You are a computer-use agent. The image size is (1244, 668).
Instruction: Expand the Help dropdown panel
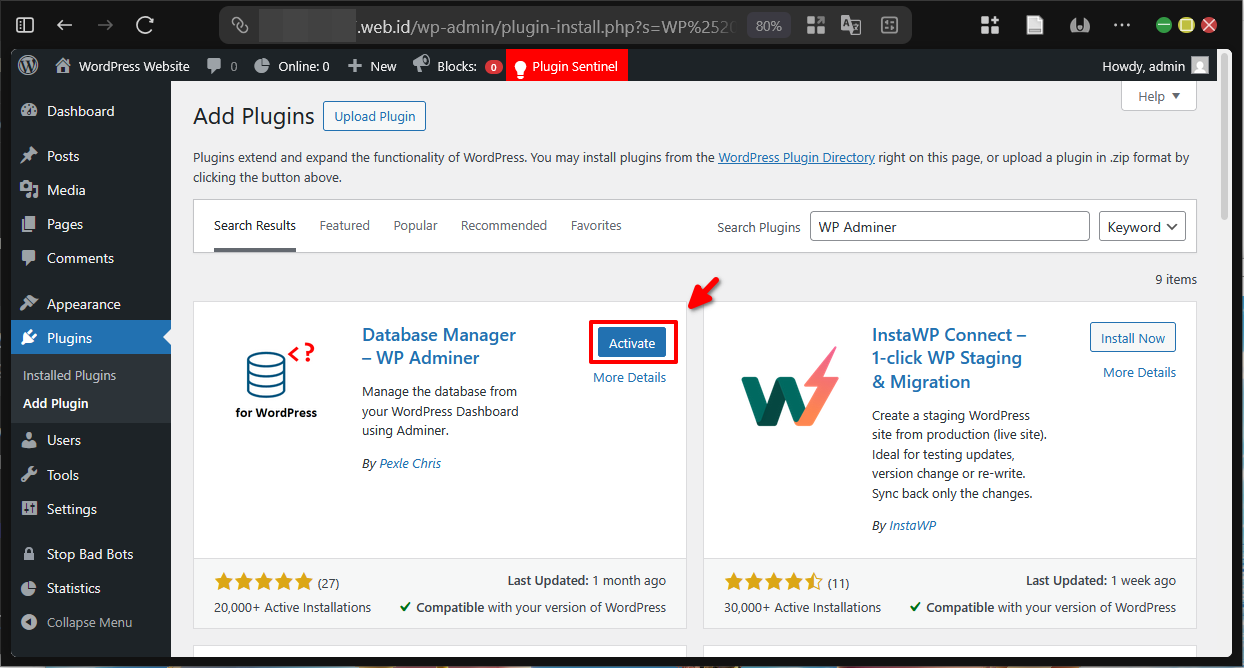pyautogui.click(x=1158, y=96)
